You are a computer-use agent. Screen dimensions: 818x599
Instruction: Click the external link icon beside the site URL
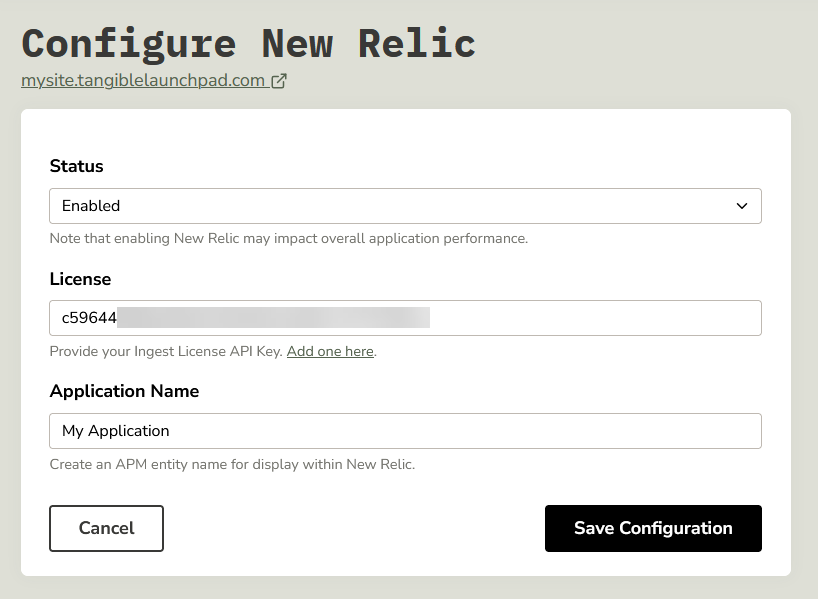279,82
